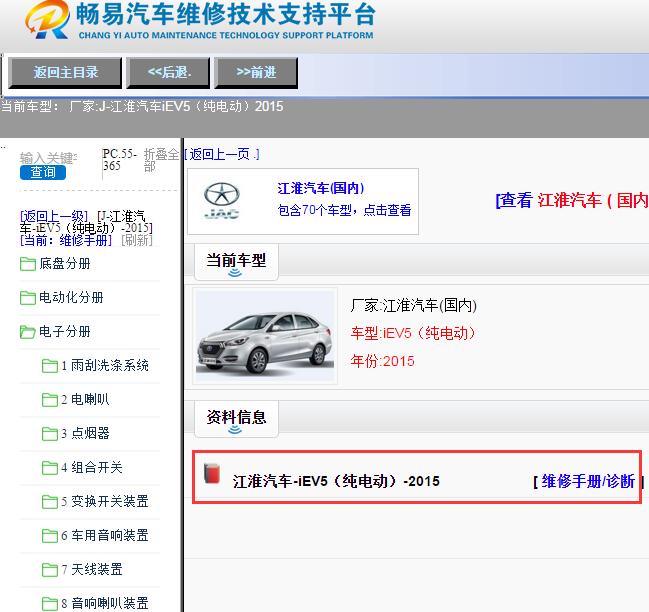Image resolution: width=649 pixels, height=612 pixels.
Task: Expand the 底盘分册 tree item
Action: pos(65,264)
